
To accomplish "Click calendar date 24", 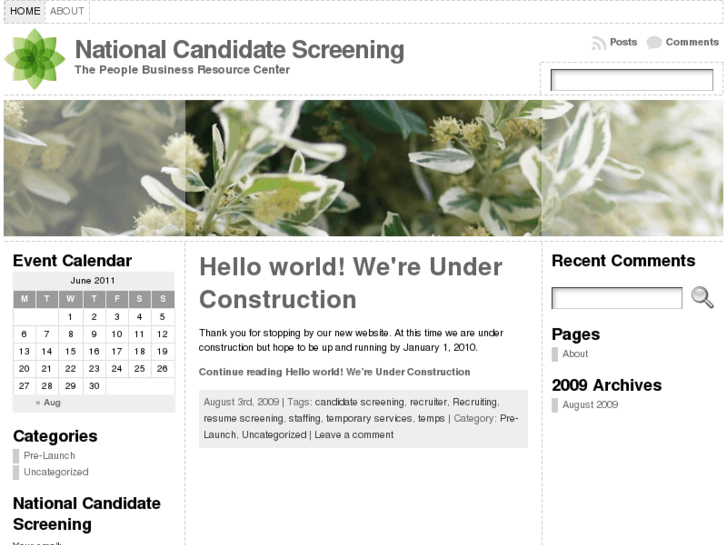I will tap(117, 369).
